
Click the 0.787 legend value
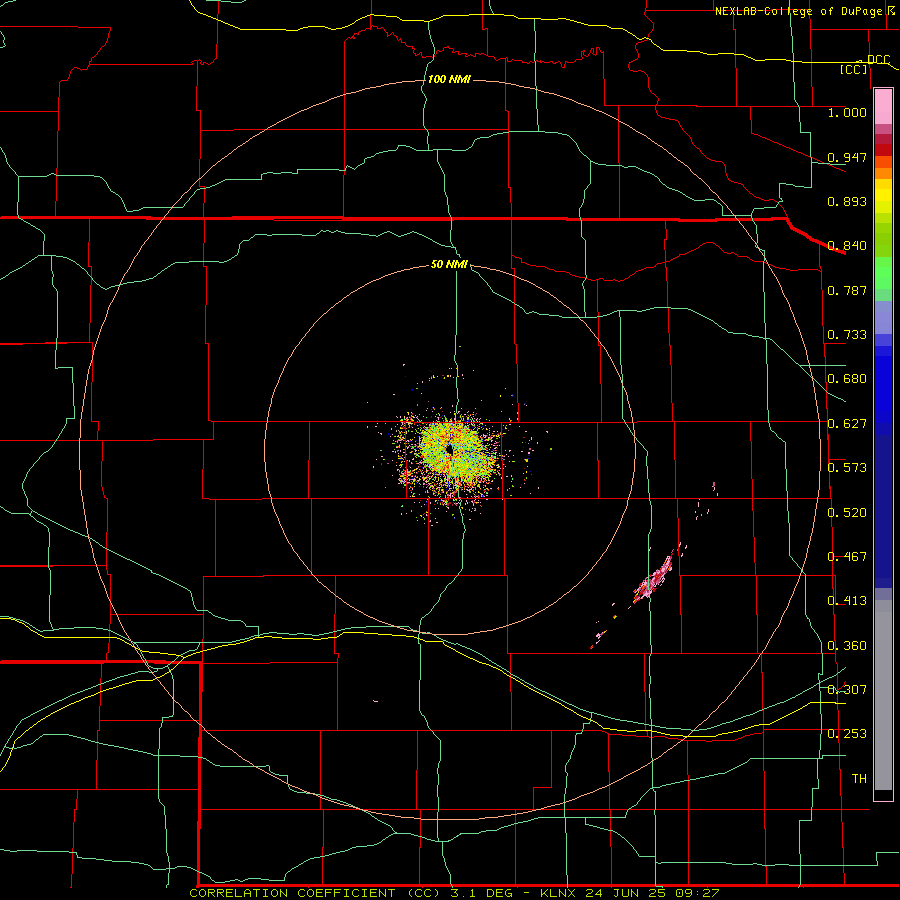point(847,290)
